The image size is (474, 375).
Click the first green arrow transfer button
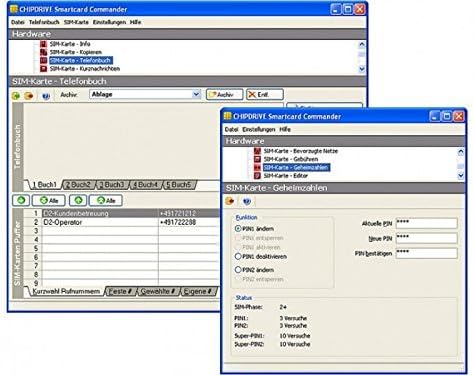pyautogui.click(x=21, y=200)
